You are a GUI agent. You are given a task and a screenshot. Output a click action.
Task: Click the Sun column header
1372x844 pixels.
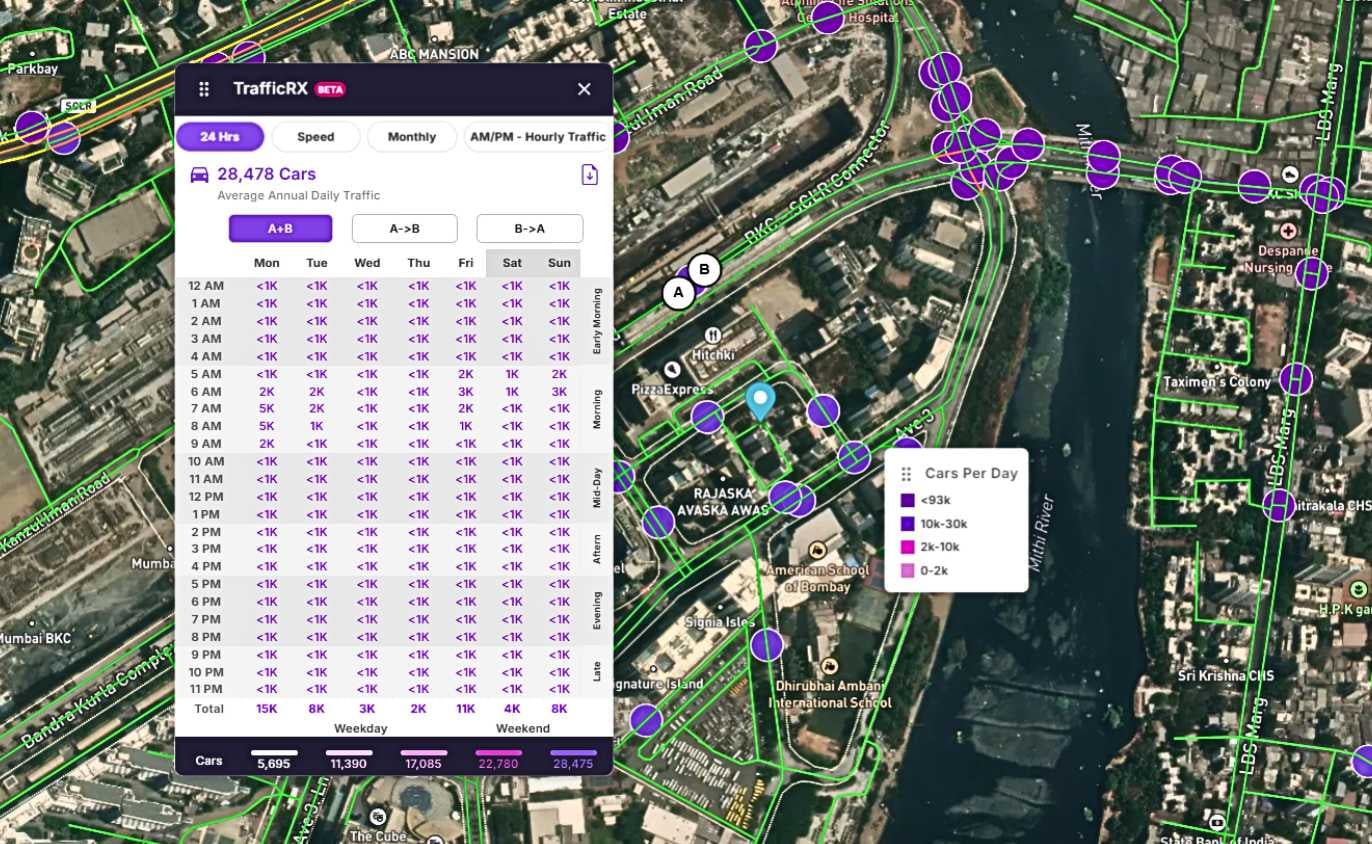point(559,263)
